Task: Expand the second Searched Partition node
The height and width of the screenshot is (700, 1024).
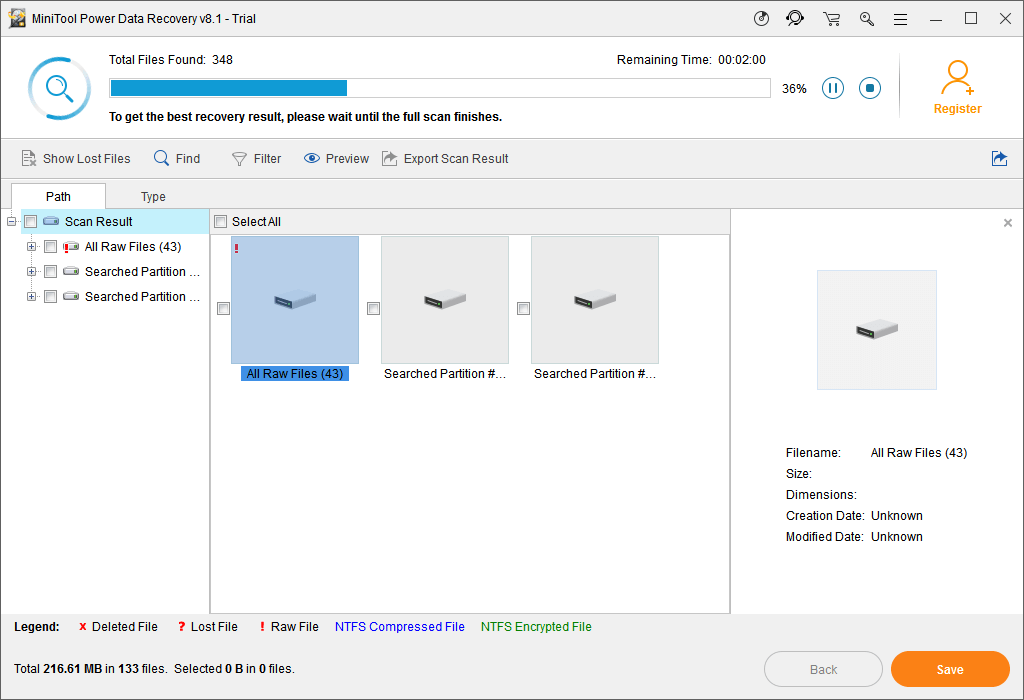Action: coord(31,296)
